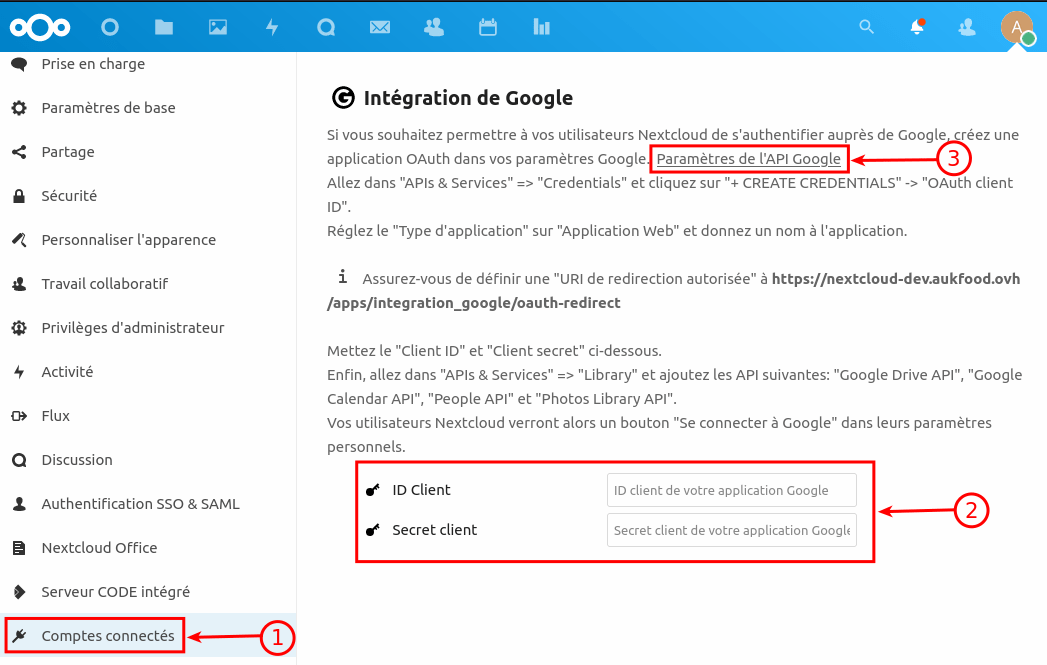Open the Dashboard circle icon
The width and height of the screenshot is (1047, 665).
pos(110,27)
